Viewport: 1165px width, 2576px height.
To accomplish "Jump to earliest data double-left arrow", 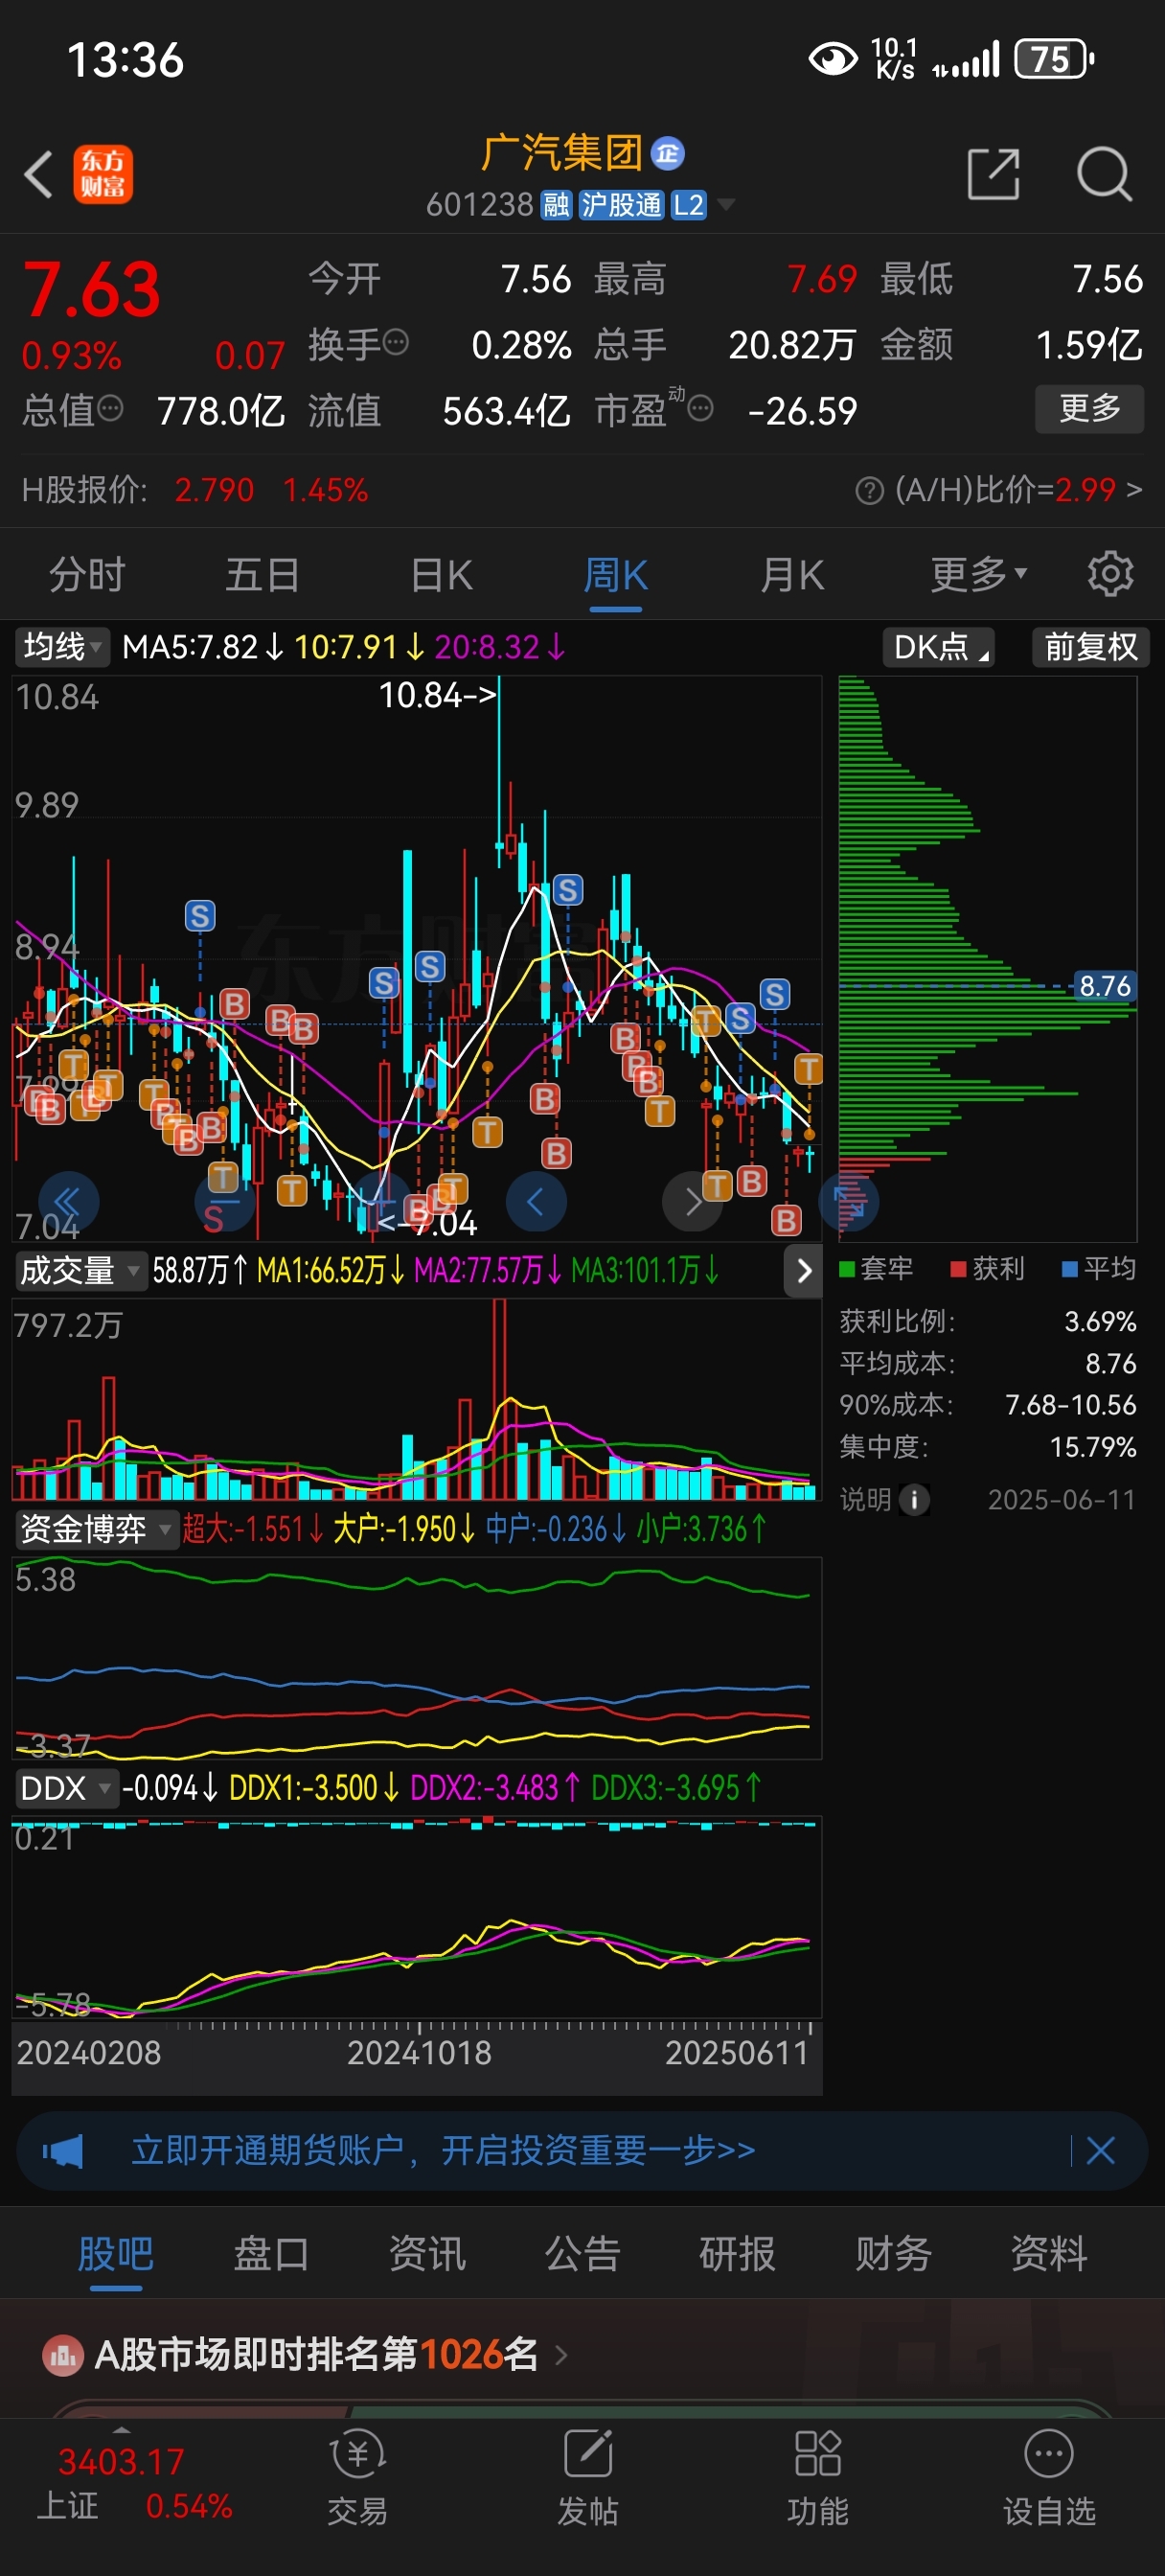I will [x=68, y=1201].
